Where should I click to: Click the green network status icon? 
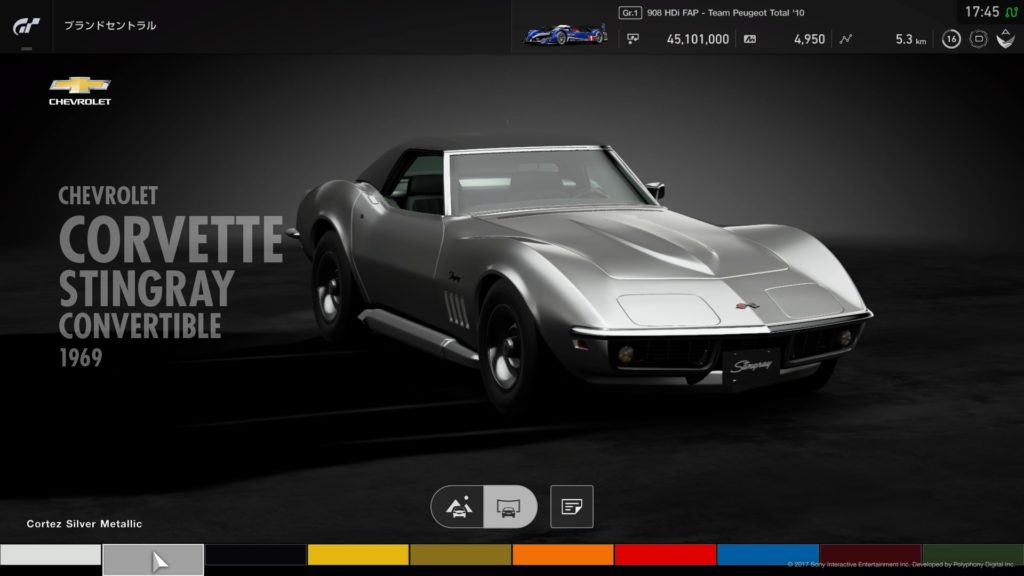pyautogui.click(x=1011, y=12)
